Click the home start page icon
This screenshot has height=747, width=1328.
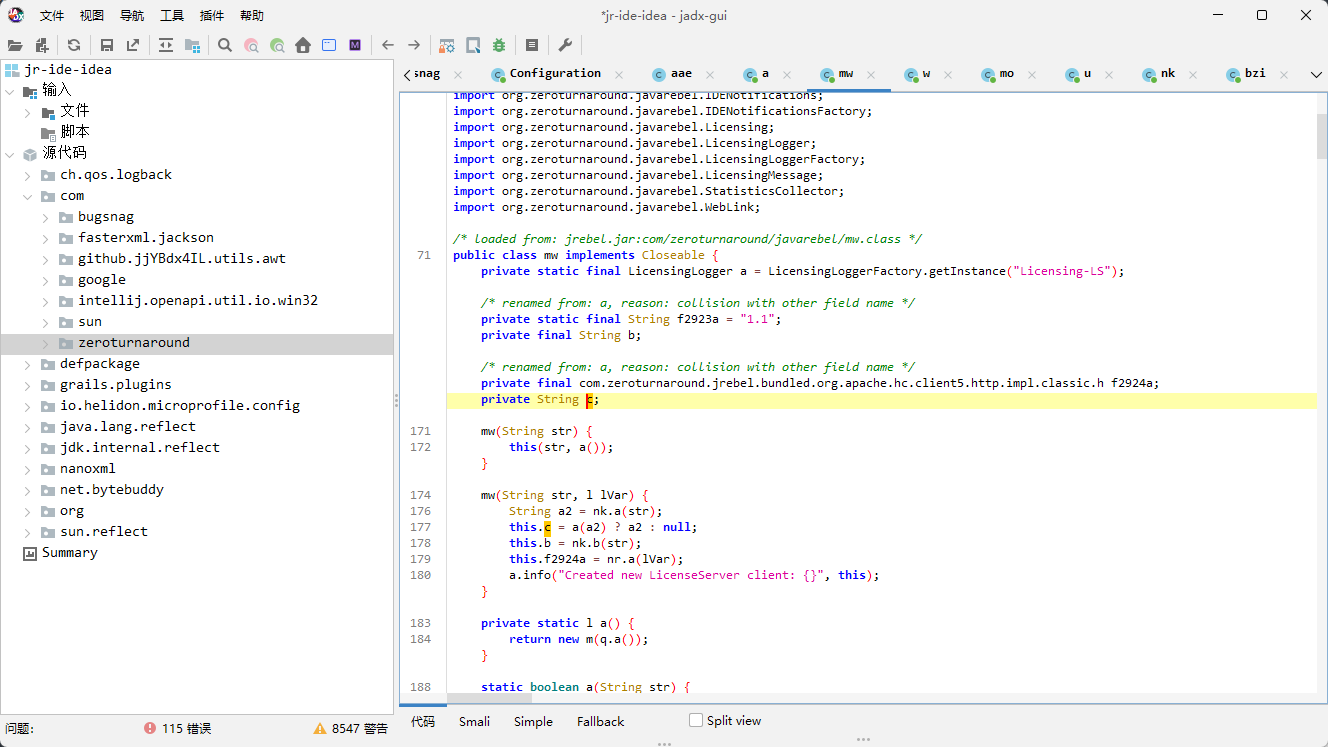[303, 45]
